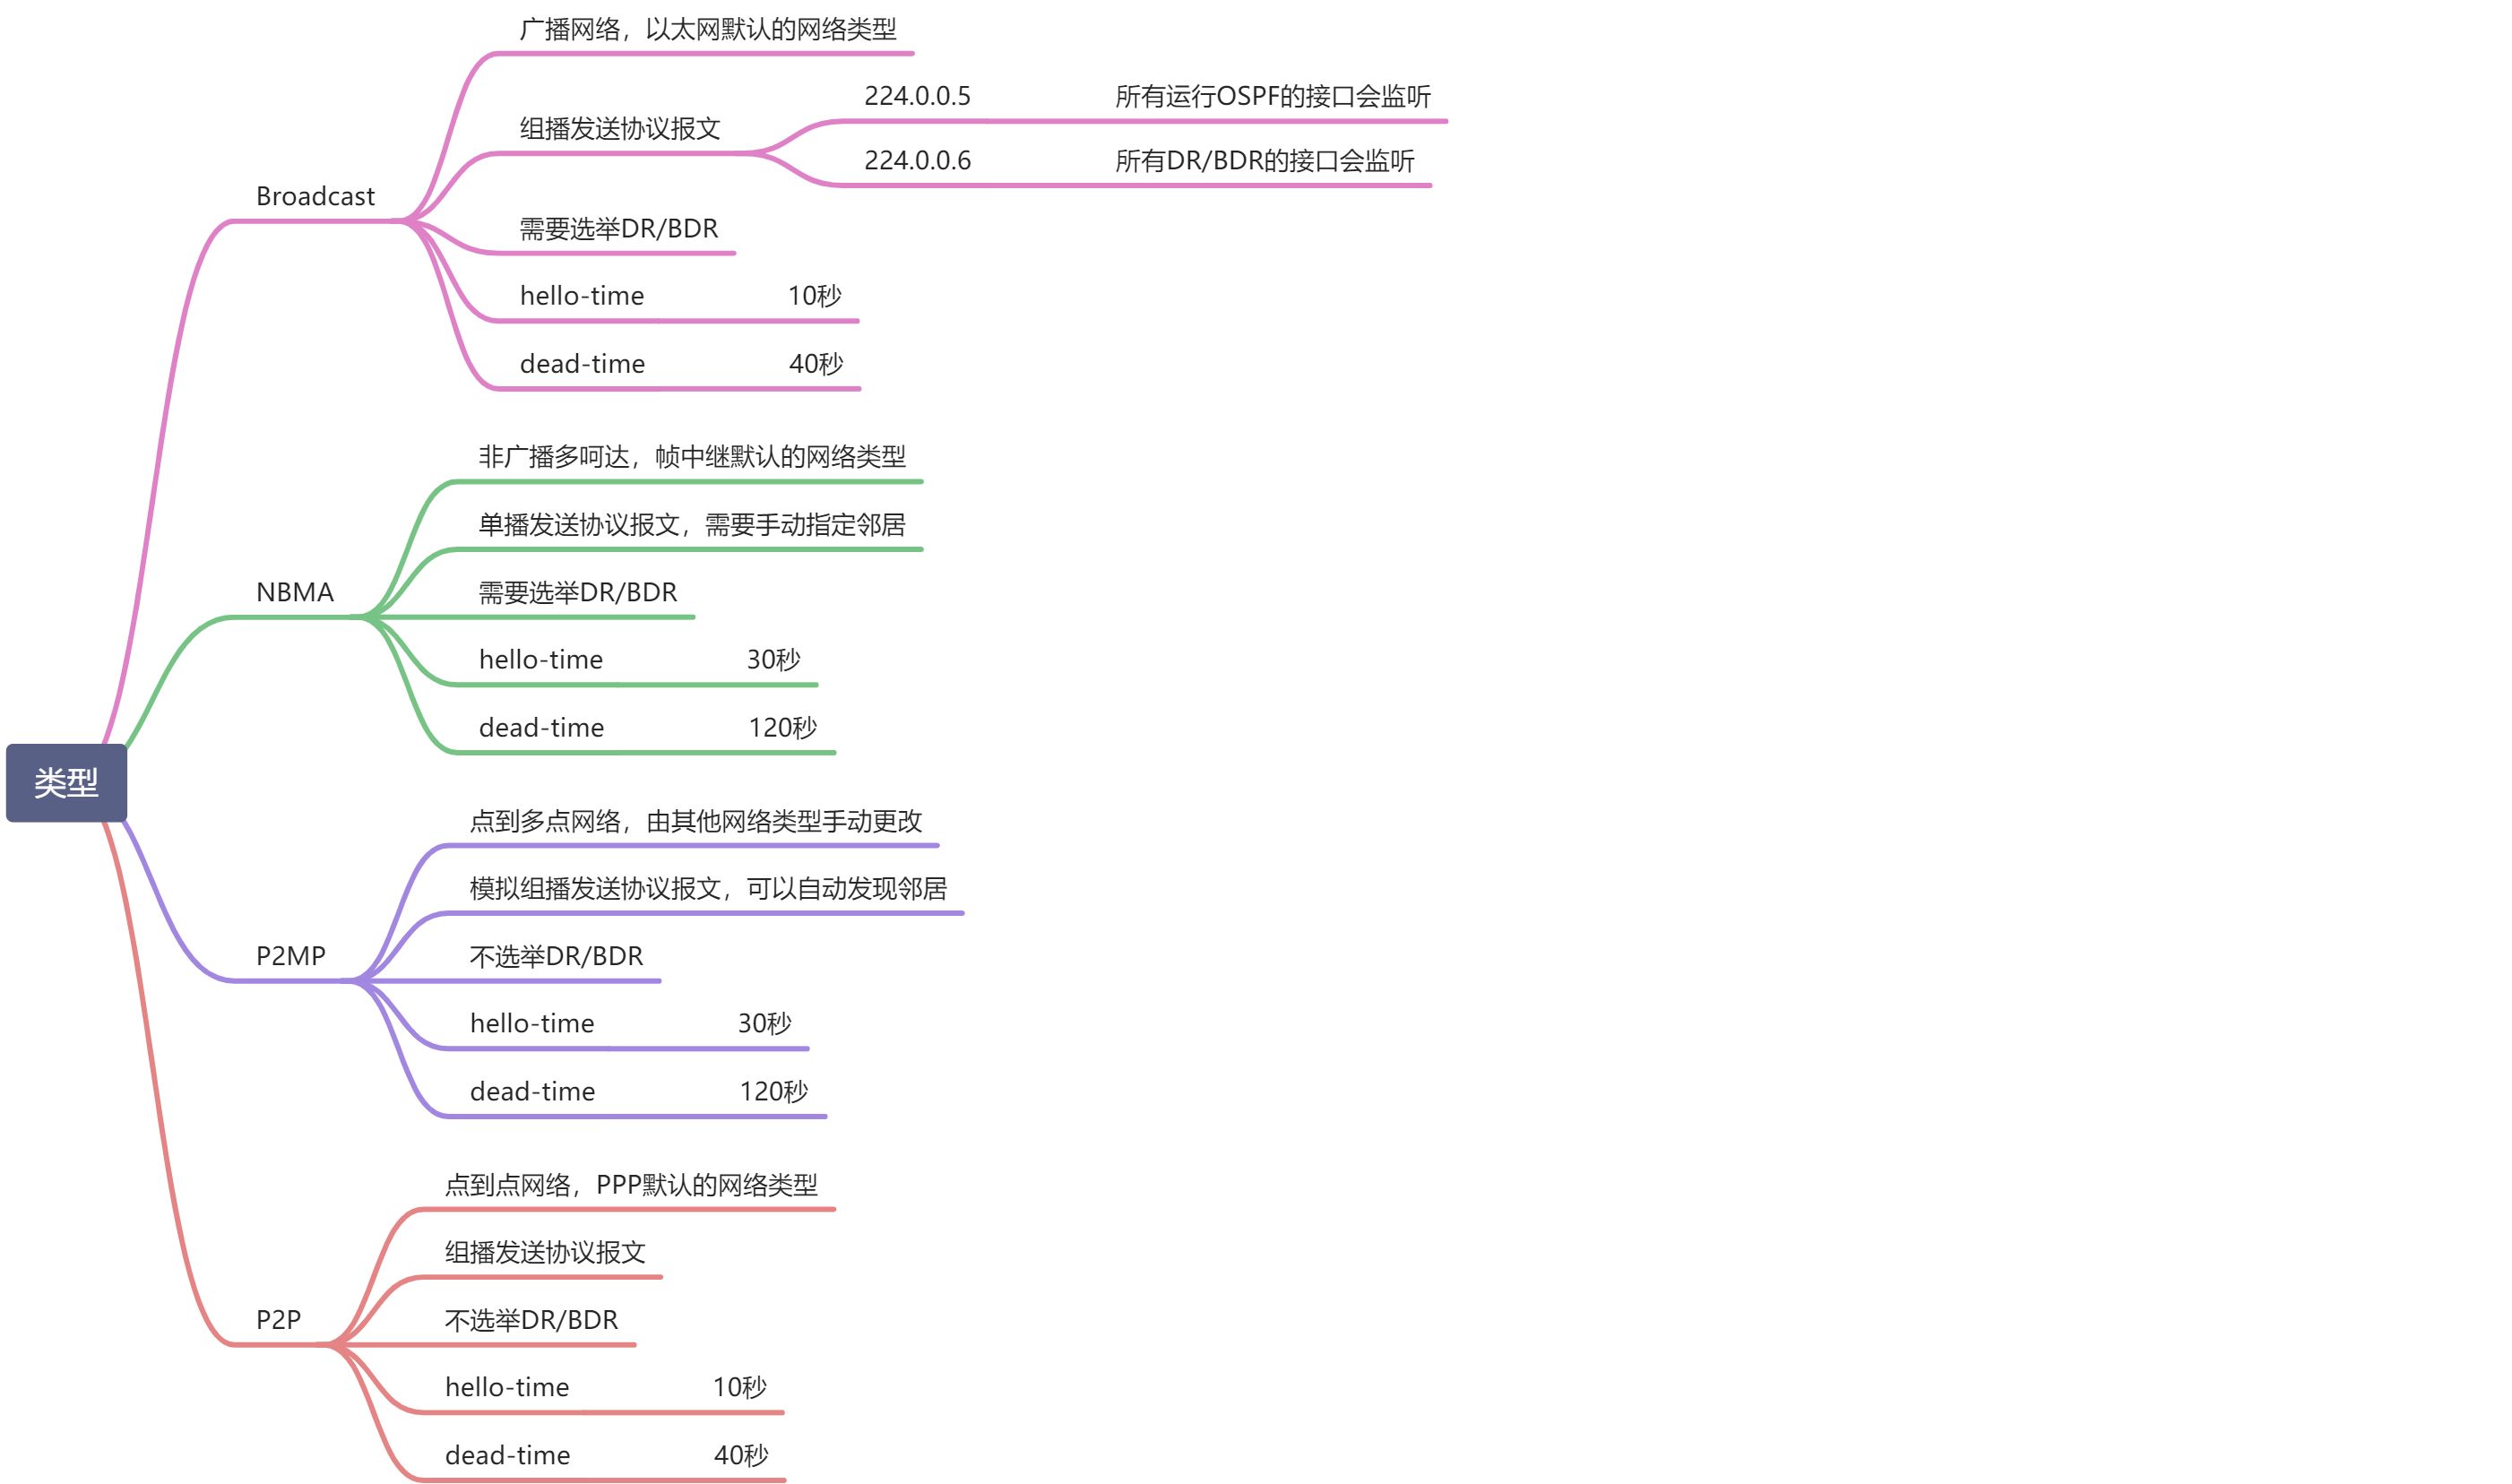Click the P2P branch node
Viewport: 2512px width, 1484px height.
[x=278, y=1320]
